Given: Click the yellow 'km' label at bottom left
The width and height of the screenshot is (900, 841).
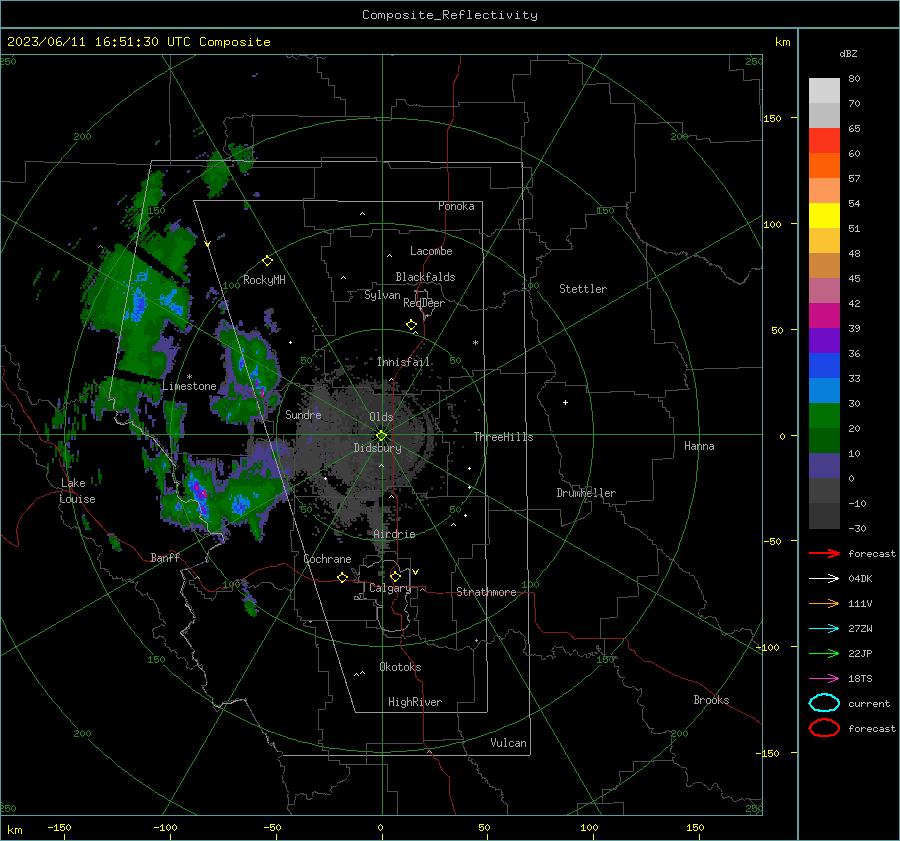Looking at the screenshot, I should pyautogui.click(x=14, y=830).
